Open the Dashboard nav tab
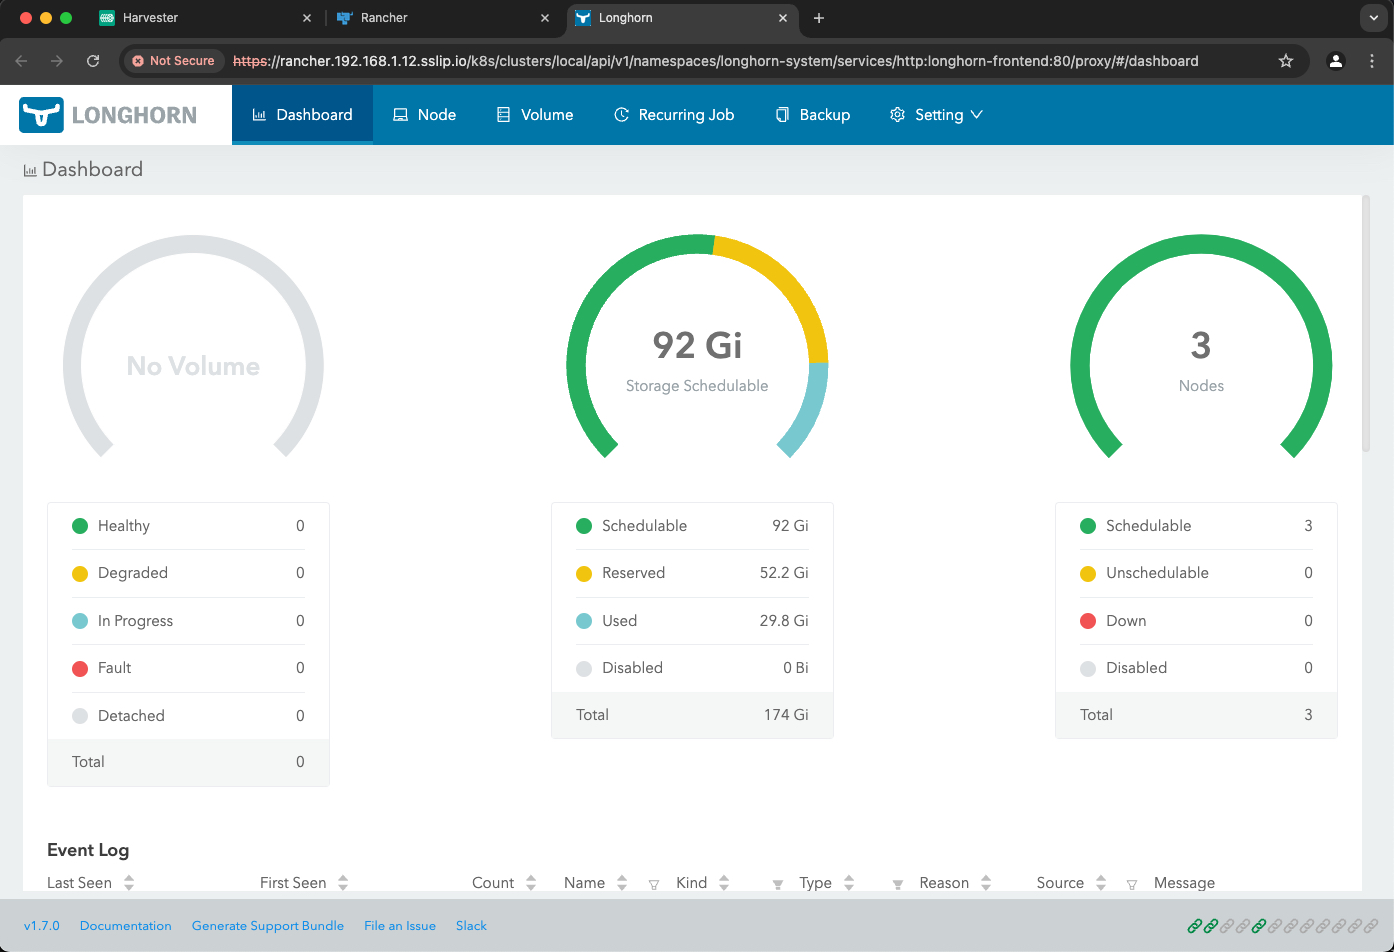The image size is (1394, 952). coord(302,115)
